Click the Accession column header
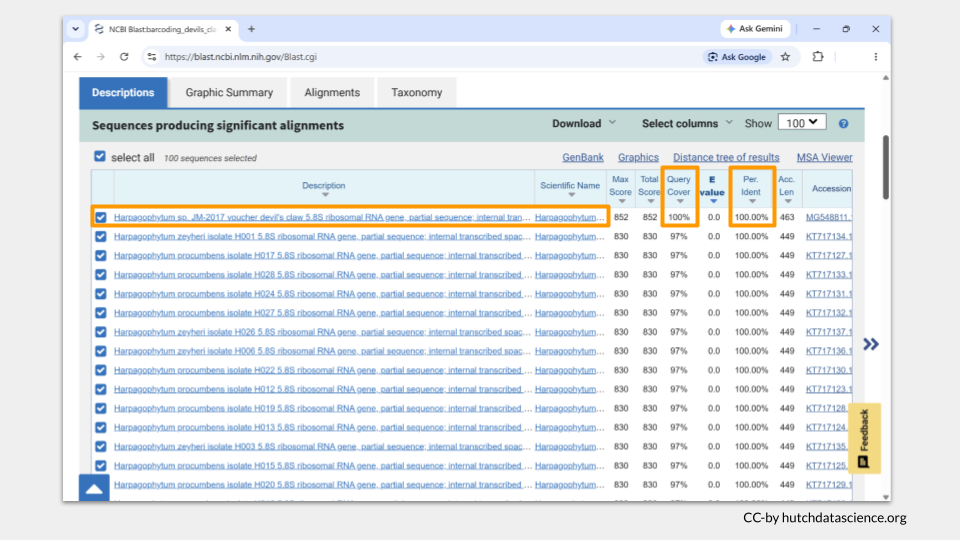Image resolution: width=960 pixels, height=540 pixels. tap(831, 189)
